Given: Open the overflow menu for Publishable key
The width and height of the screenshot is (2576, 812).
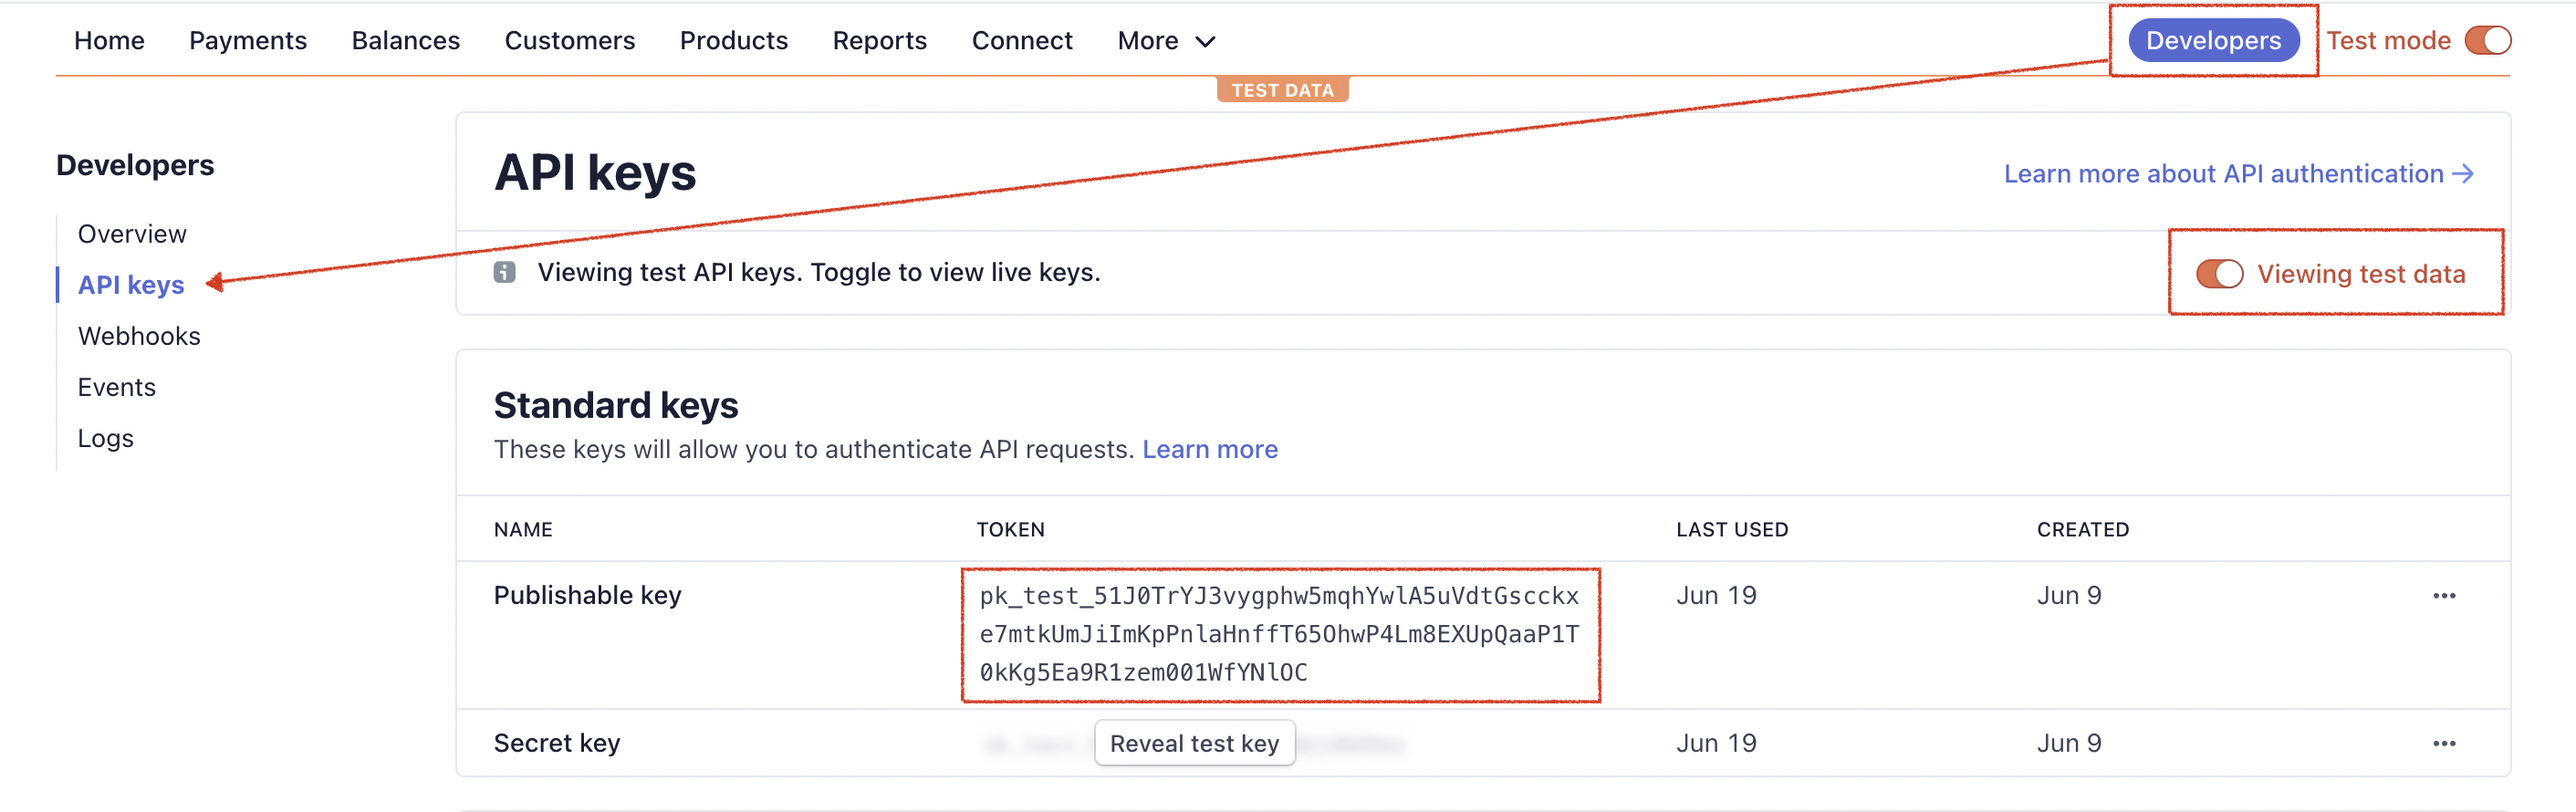Looking at the screenshot, I should (x=2445, y=594).
